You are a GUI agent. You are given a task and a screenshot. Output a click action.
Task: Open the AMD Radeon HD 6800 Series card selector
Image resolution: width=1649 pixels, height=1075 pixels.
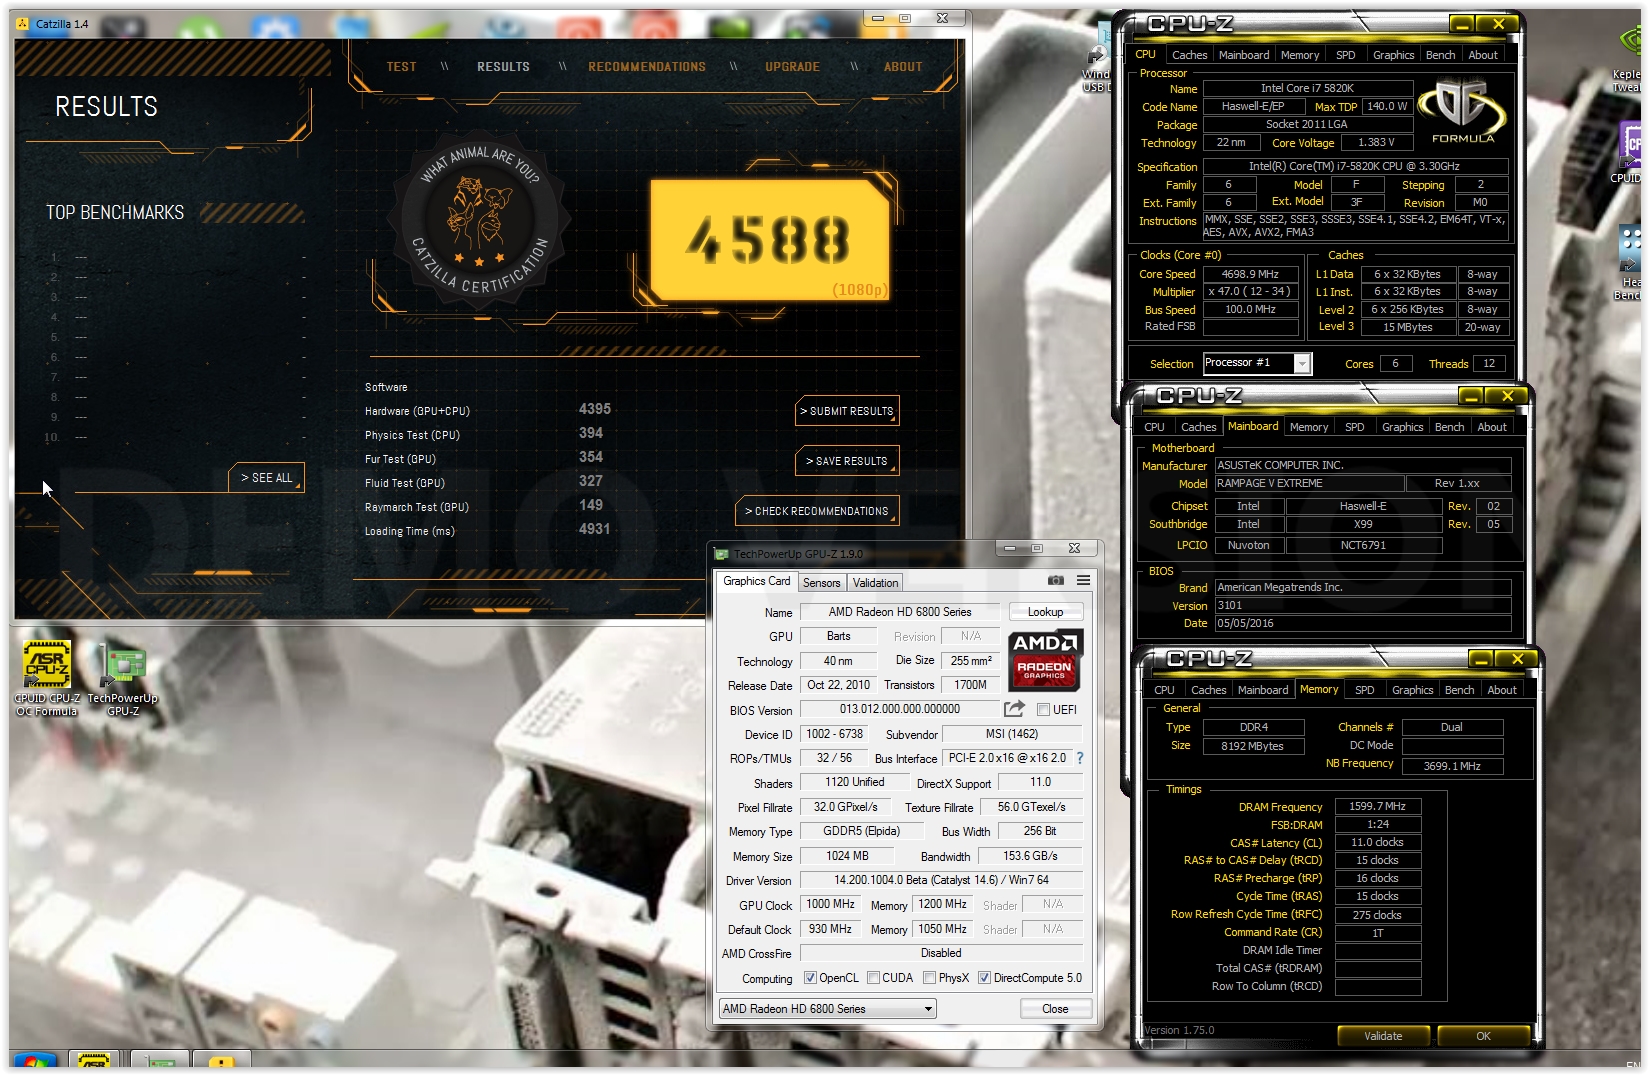coord(828,1009)
